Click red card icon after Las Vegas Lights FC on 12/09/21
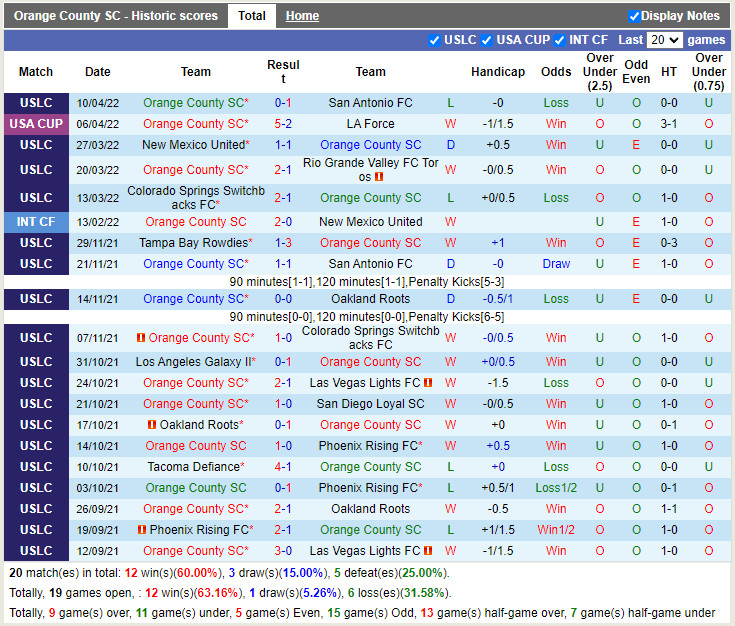 tap(428, 551)
